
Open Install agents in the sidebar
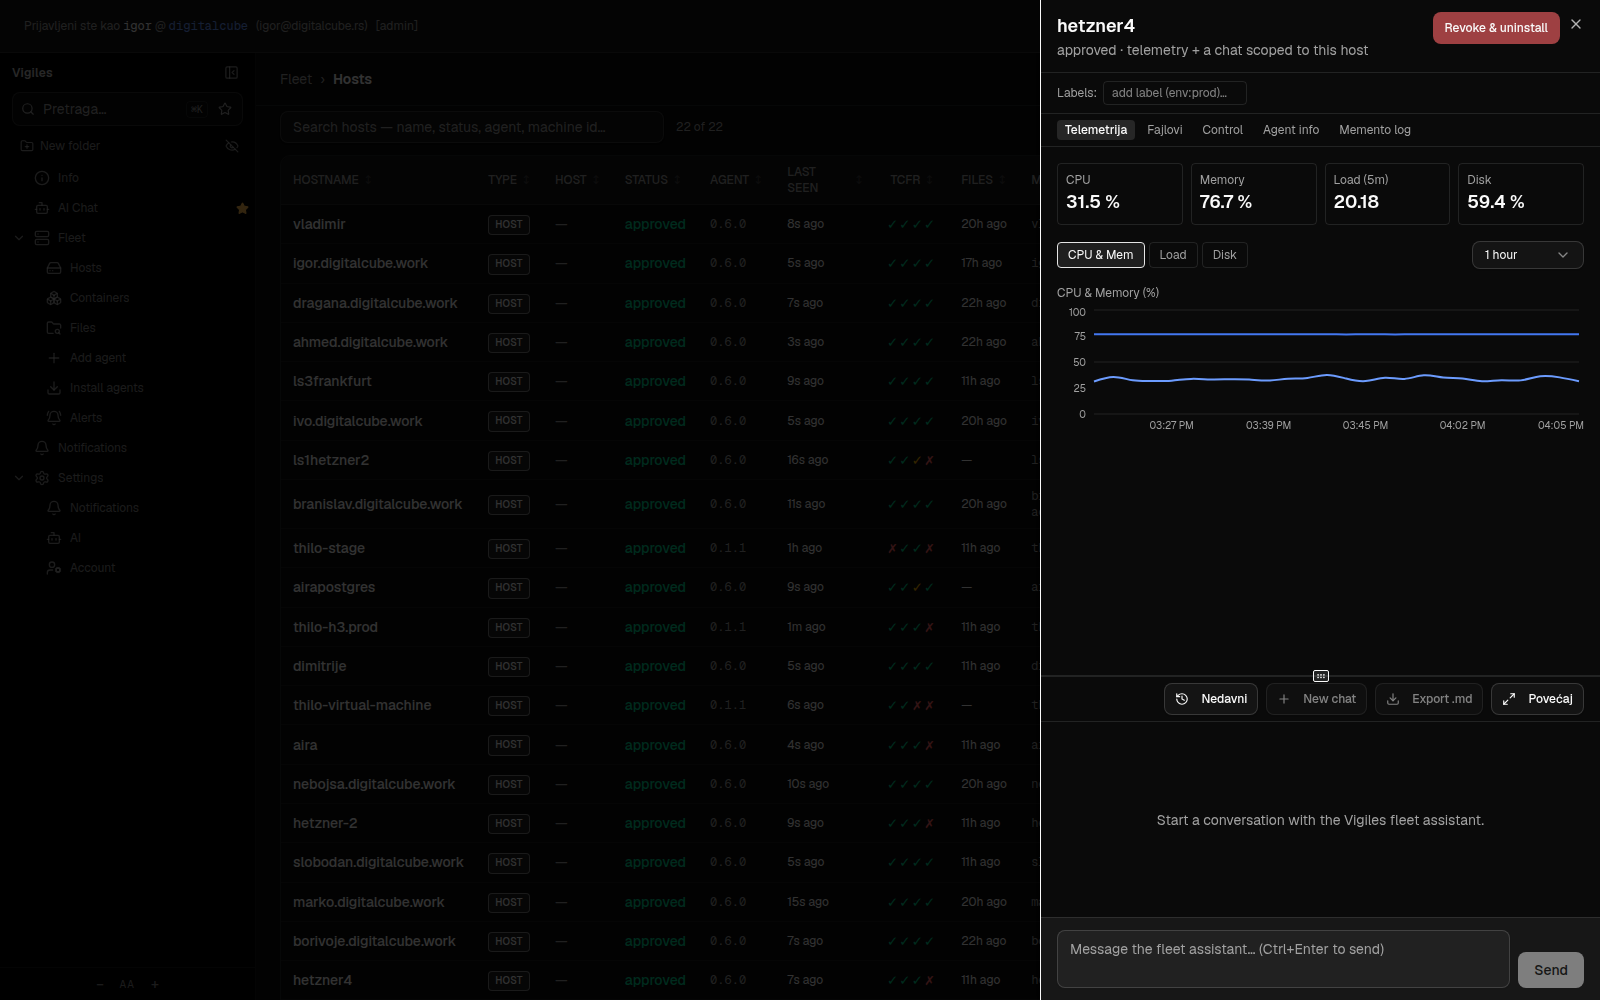click(106, 388)
